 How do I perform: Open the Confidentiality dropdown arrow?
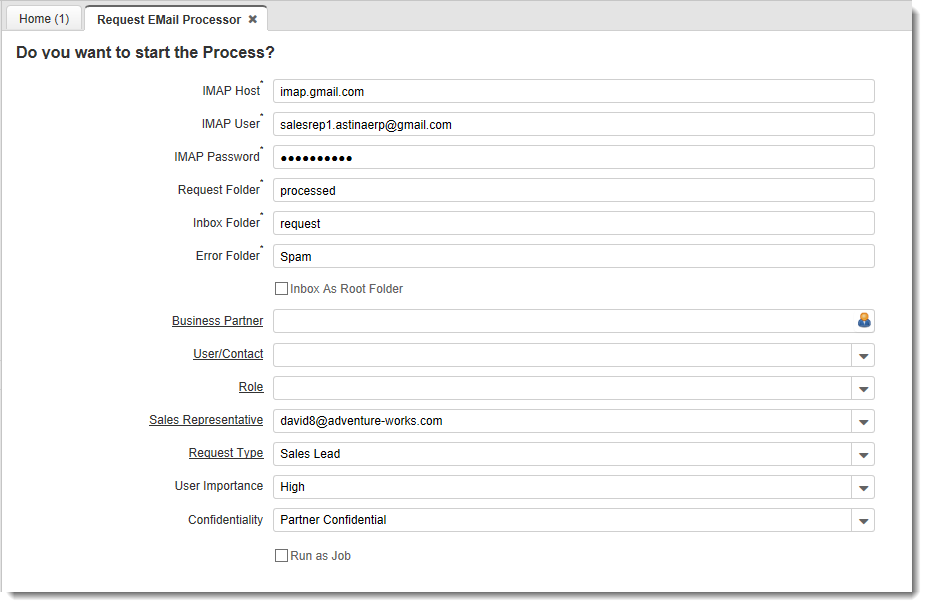(x=863, y=520)
